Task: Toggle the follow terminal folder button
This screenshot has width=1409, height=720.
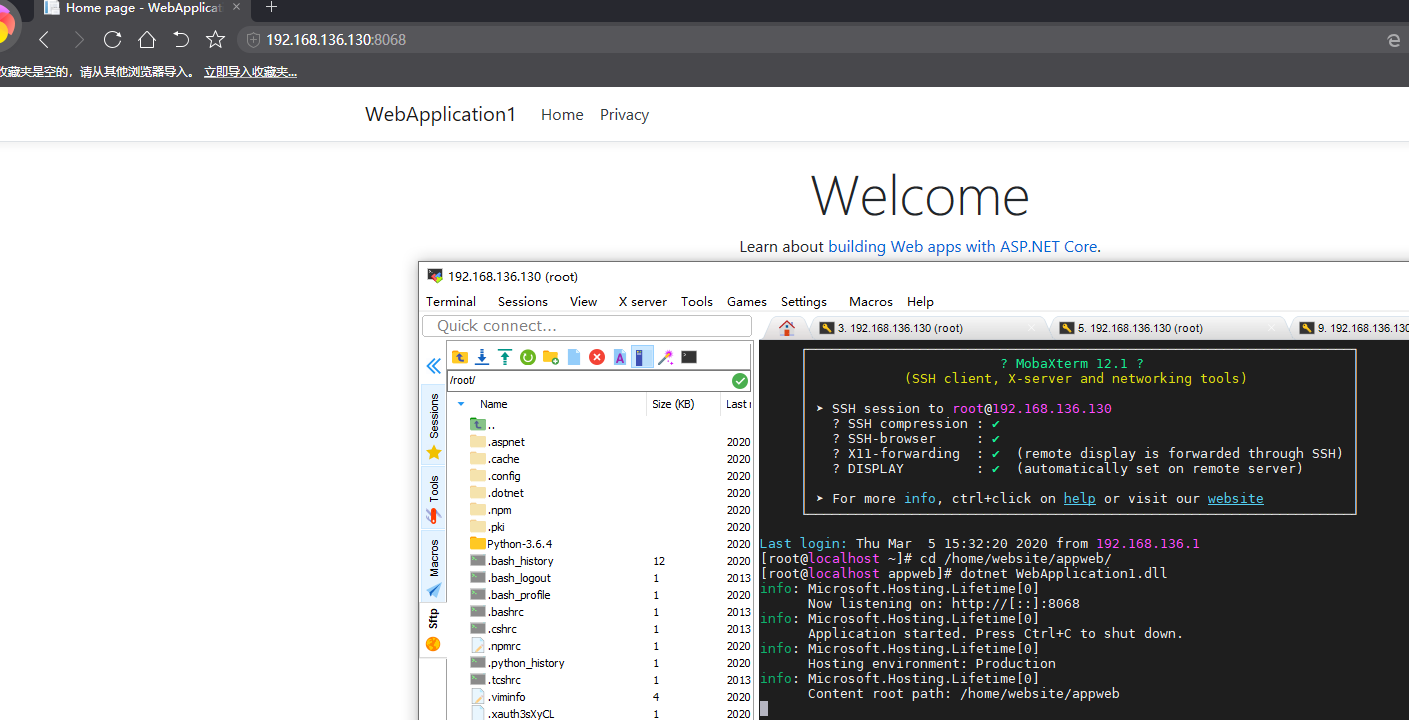Action: [642, 357]
